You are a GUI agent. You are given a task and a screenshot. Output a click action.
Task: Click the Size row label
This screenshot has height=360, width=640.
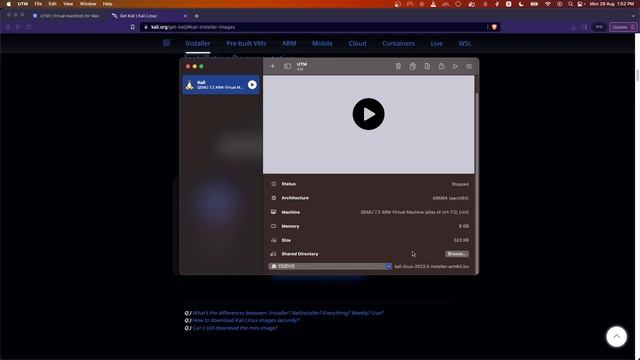(x=286, y=240)
